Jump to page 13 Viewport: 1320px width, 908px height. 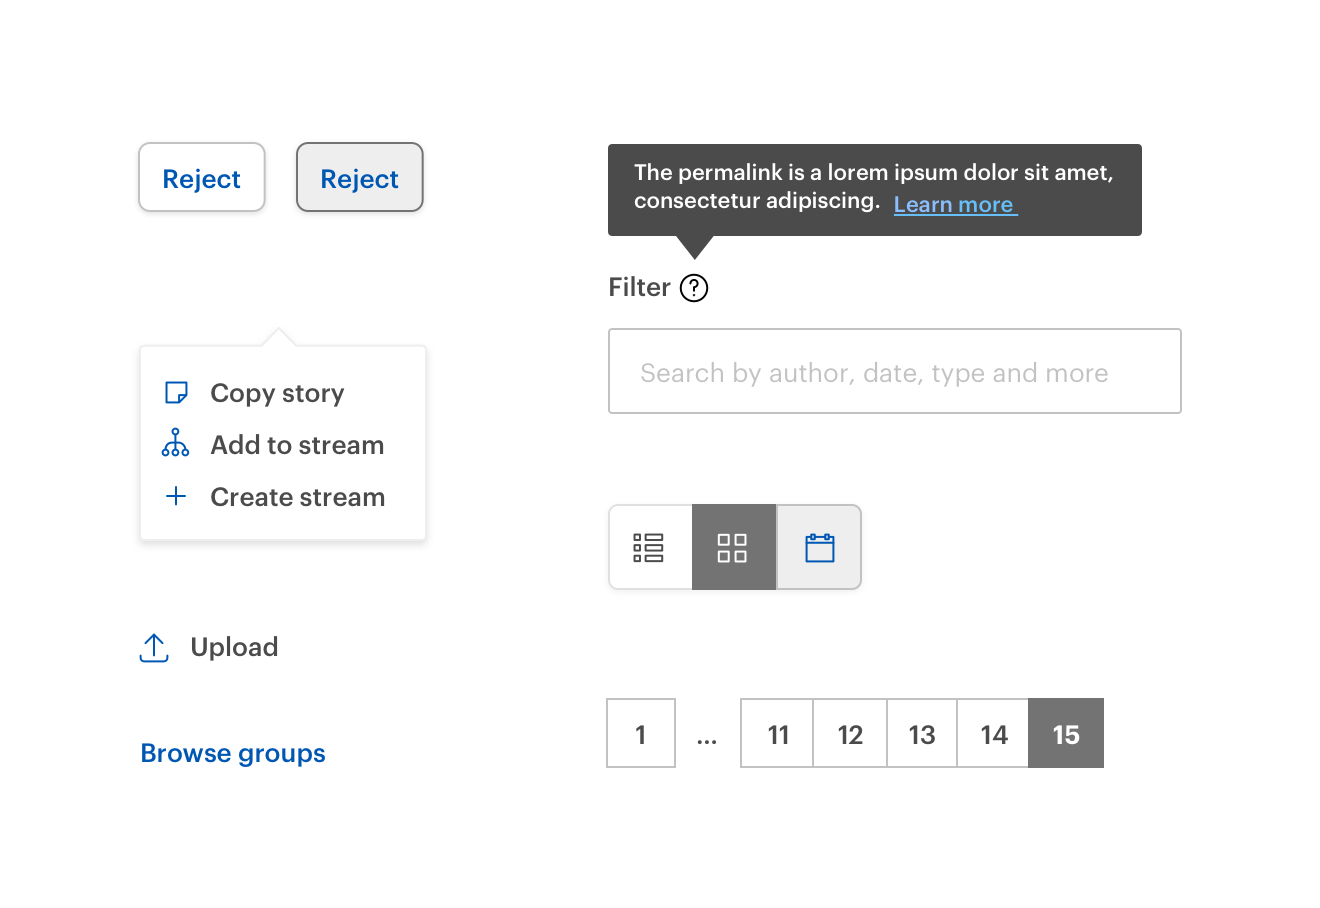(x=922, y=734)
